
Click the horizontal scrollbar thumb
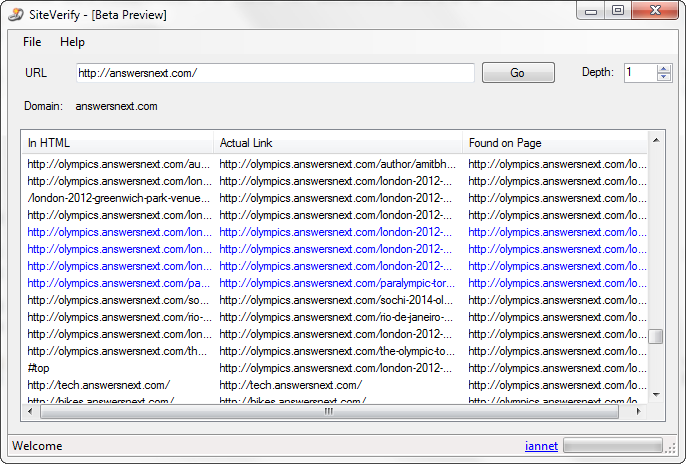pyautogui.click(x=329, y=411)
